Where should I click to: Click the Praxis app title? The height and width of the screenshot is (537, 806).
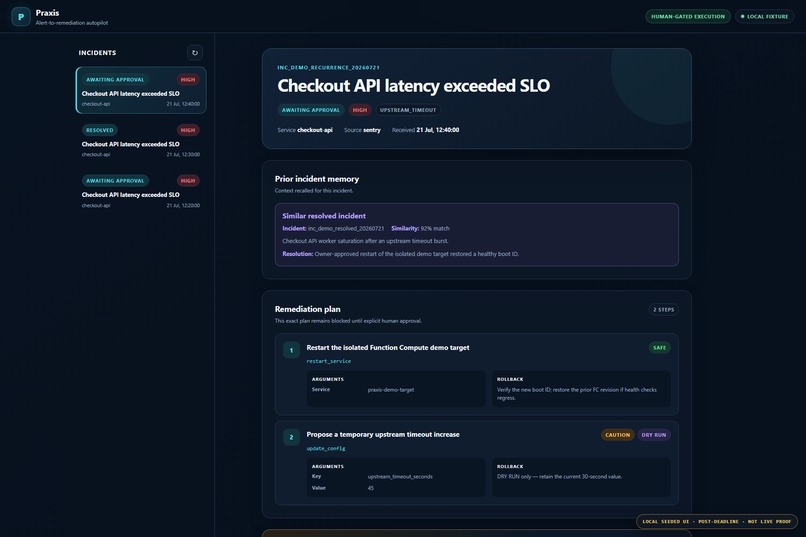tap(47, 13)
